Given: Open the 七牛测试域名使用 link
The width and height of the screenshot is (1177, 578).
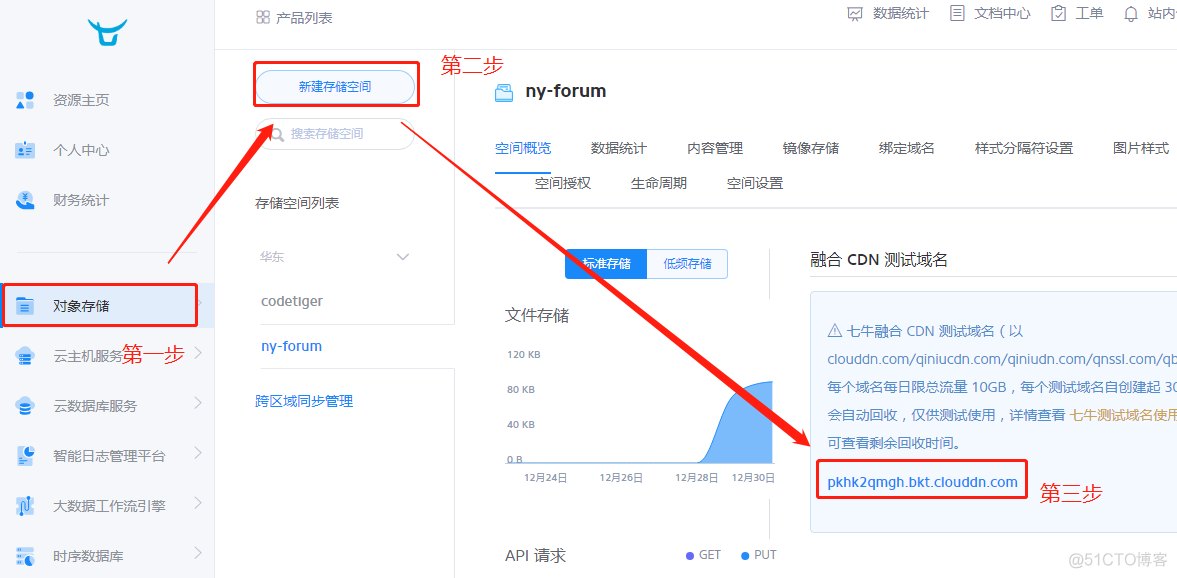Looking at the screenshot, I should point(1123,415).
